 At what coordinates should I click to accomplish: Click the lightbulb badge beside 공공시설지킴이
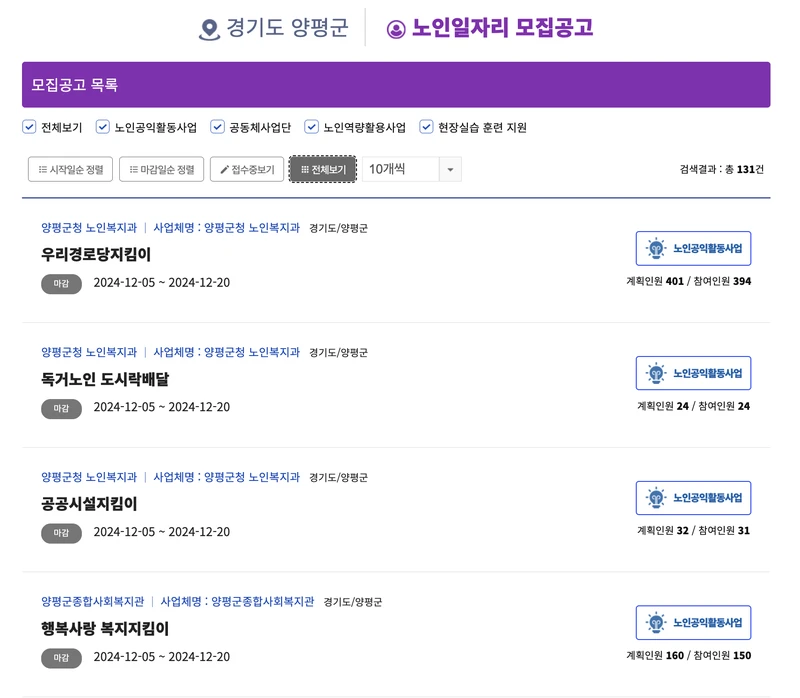pyautogui.click(x=658, y=497)
